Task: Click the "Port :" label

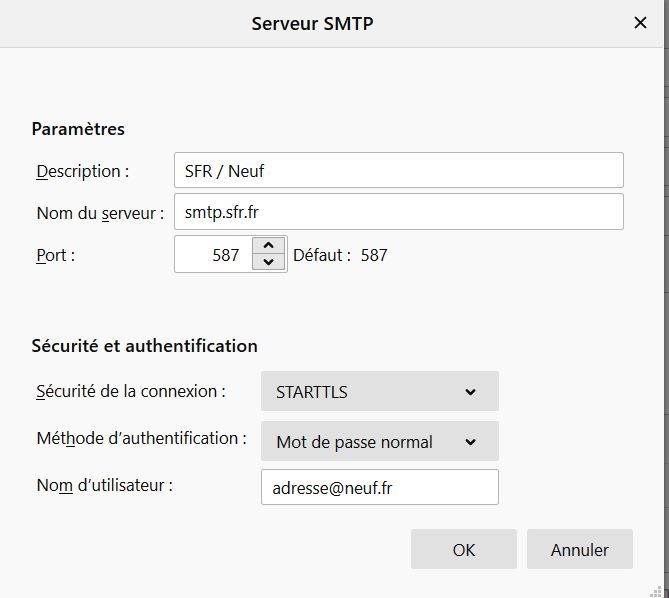Action: (x=56, y=255)
